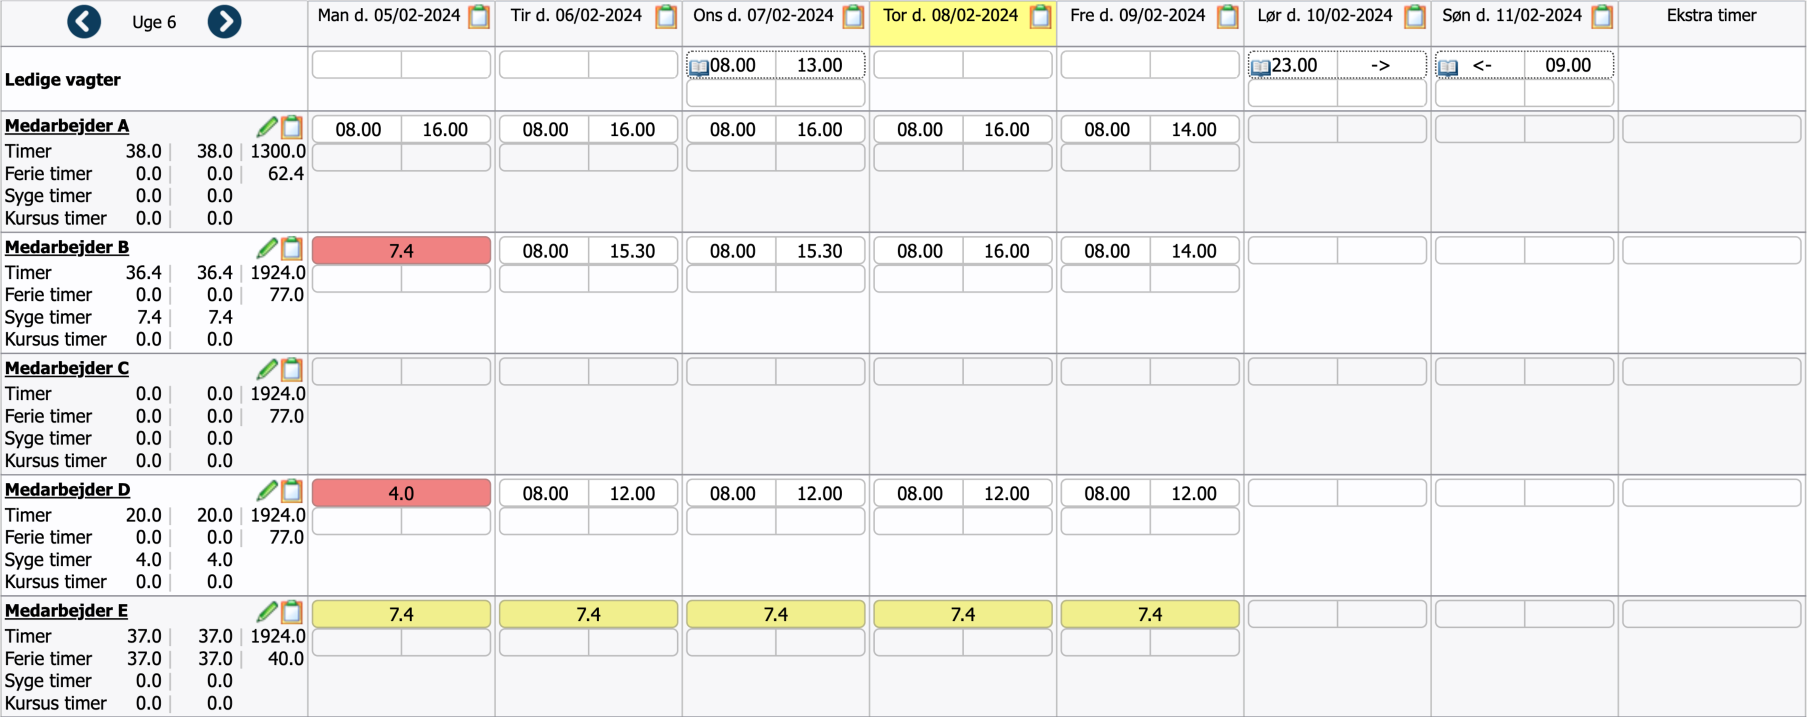Open clipboard icon for Lør d. 10/02-2024
1807x717 pixels.
coord(1415,16)
